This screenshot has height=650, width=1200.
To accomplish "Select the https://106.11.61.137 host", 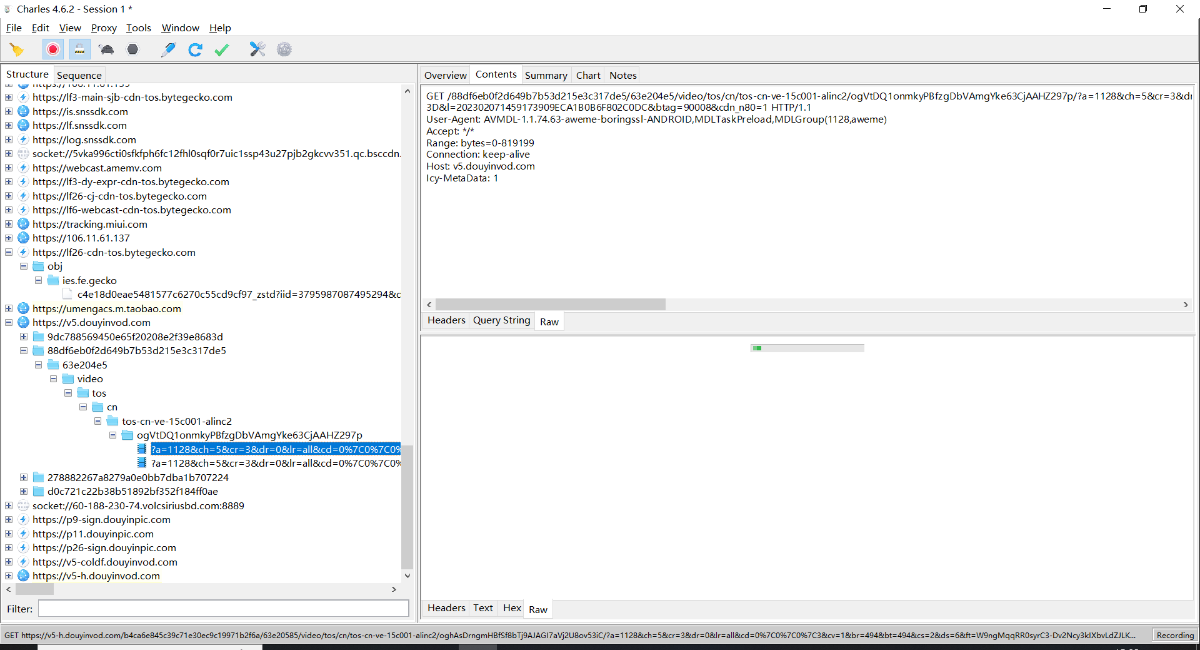I will [x=81, y=239].
